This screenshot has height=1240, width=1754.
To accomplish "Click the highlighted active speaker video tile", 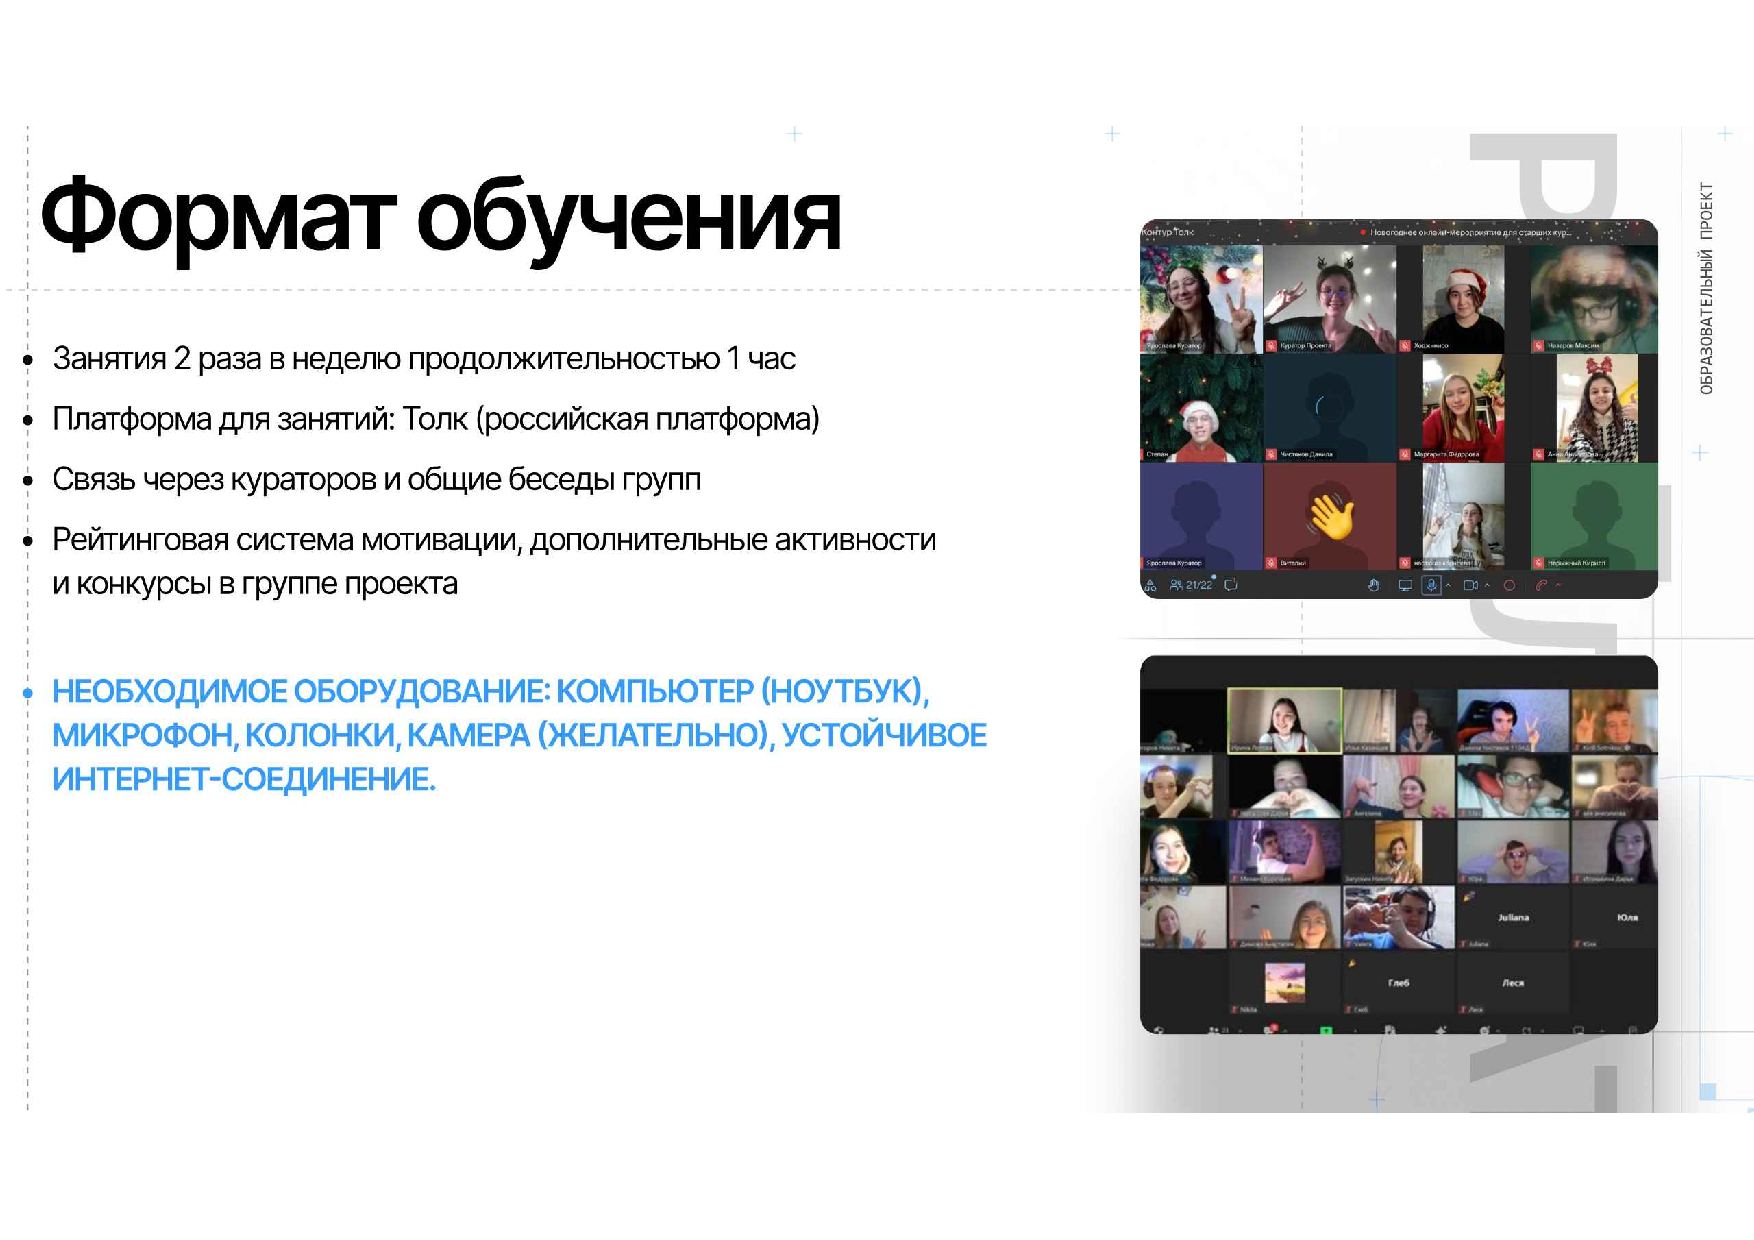I will point(1284,720).
